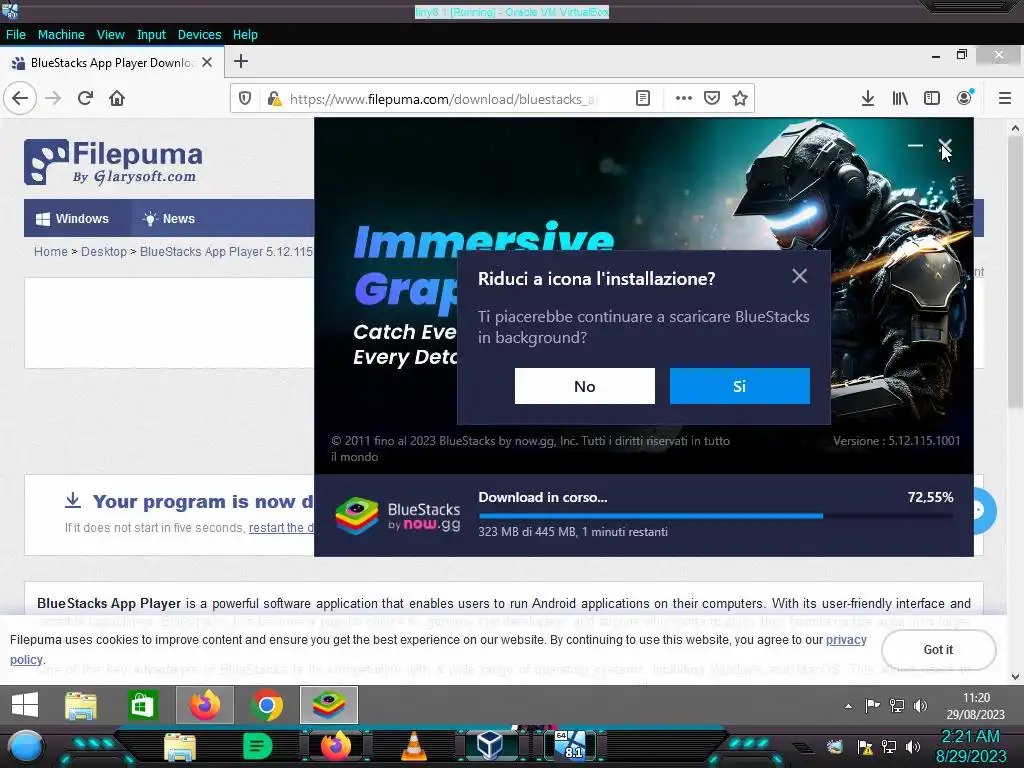Click the No button in dialog

click(x=584, y=386)
